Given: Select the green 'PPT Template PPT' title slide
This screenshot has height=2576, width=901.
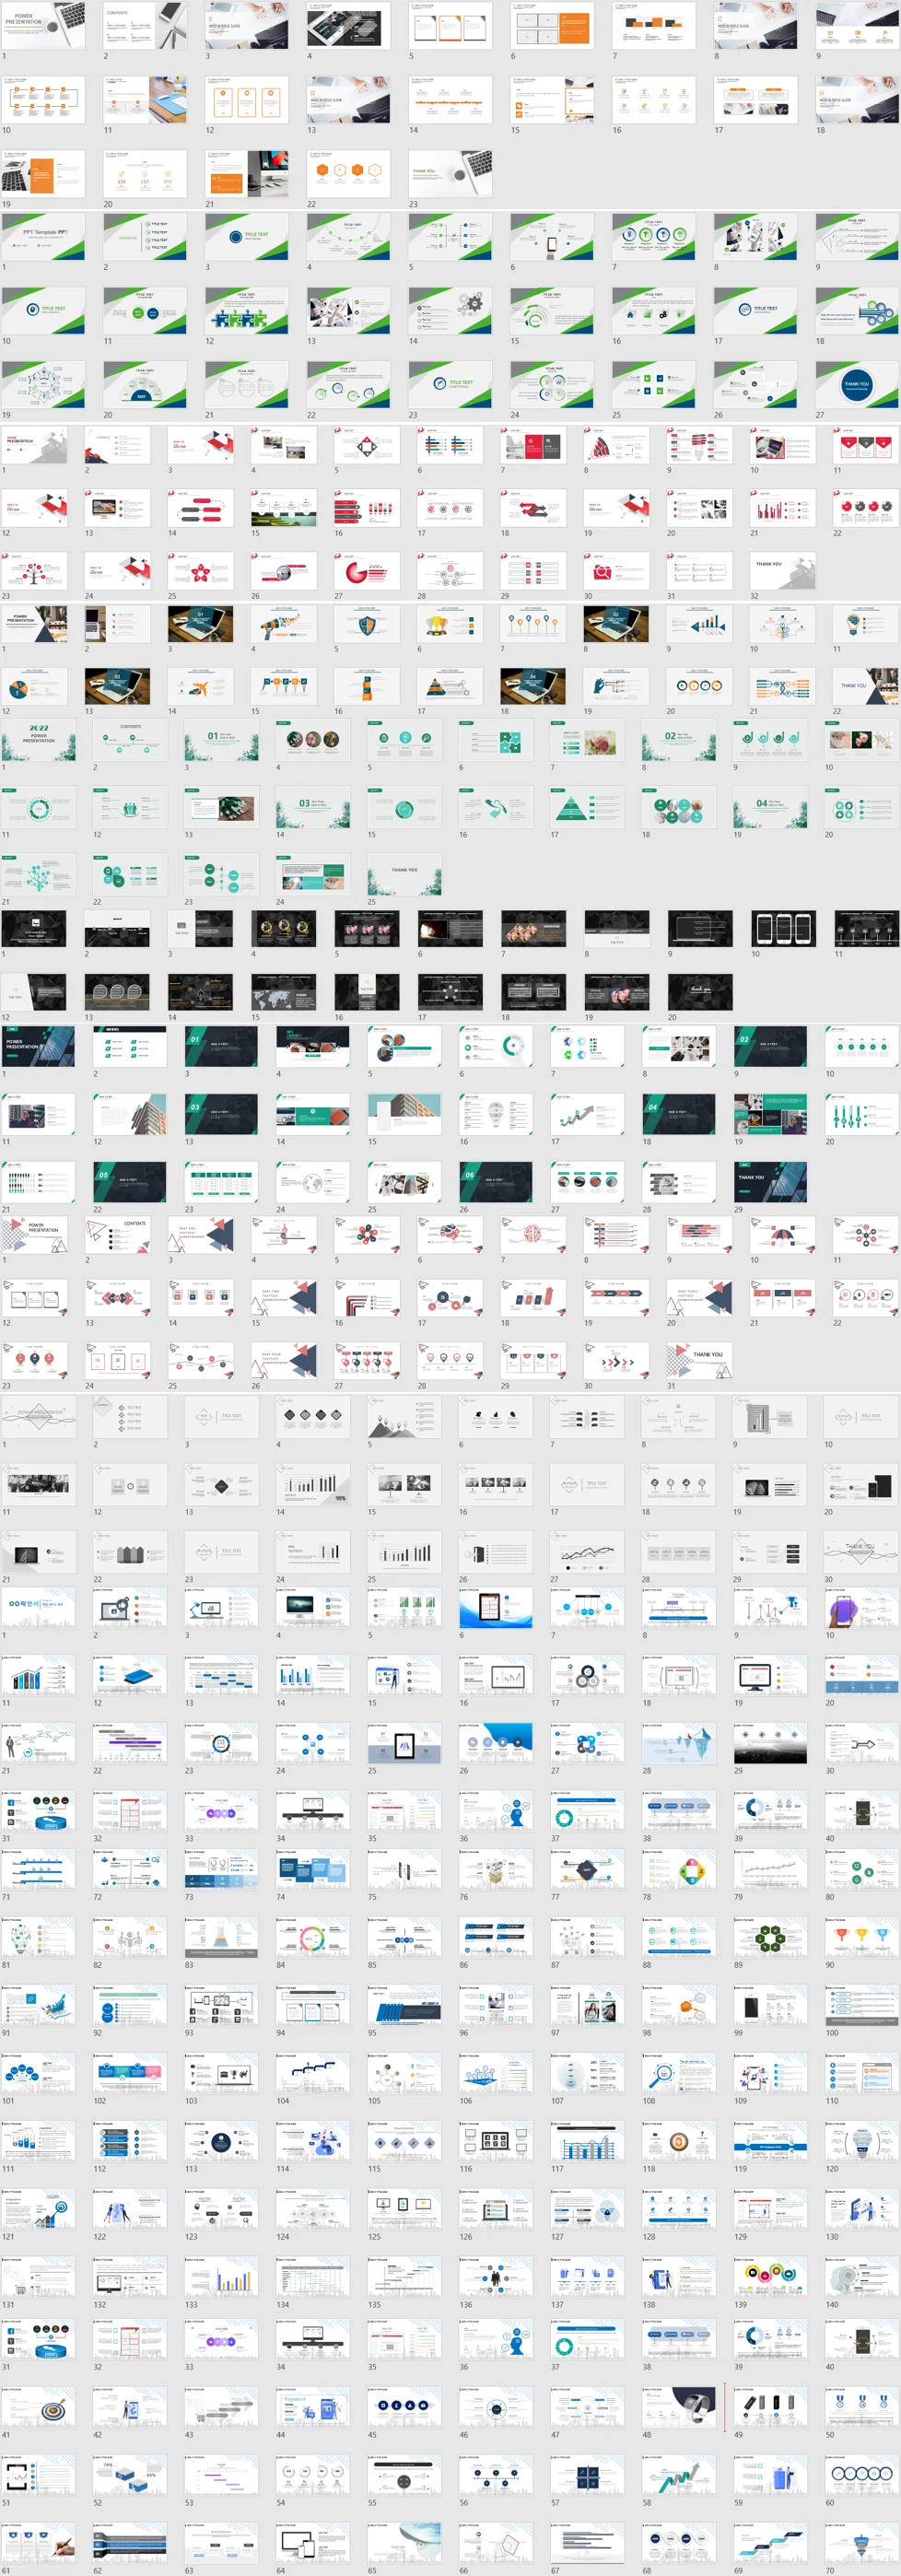Looking at the screenshot, I should coord(43,236).
